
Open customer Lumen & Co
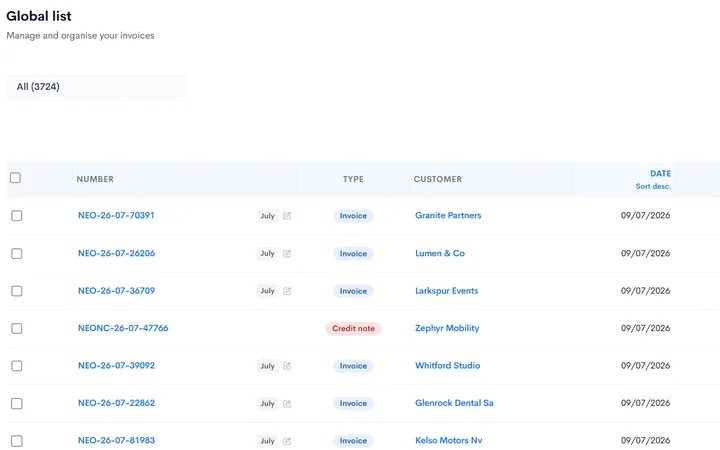440,253
